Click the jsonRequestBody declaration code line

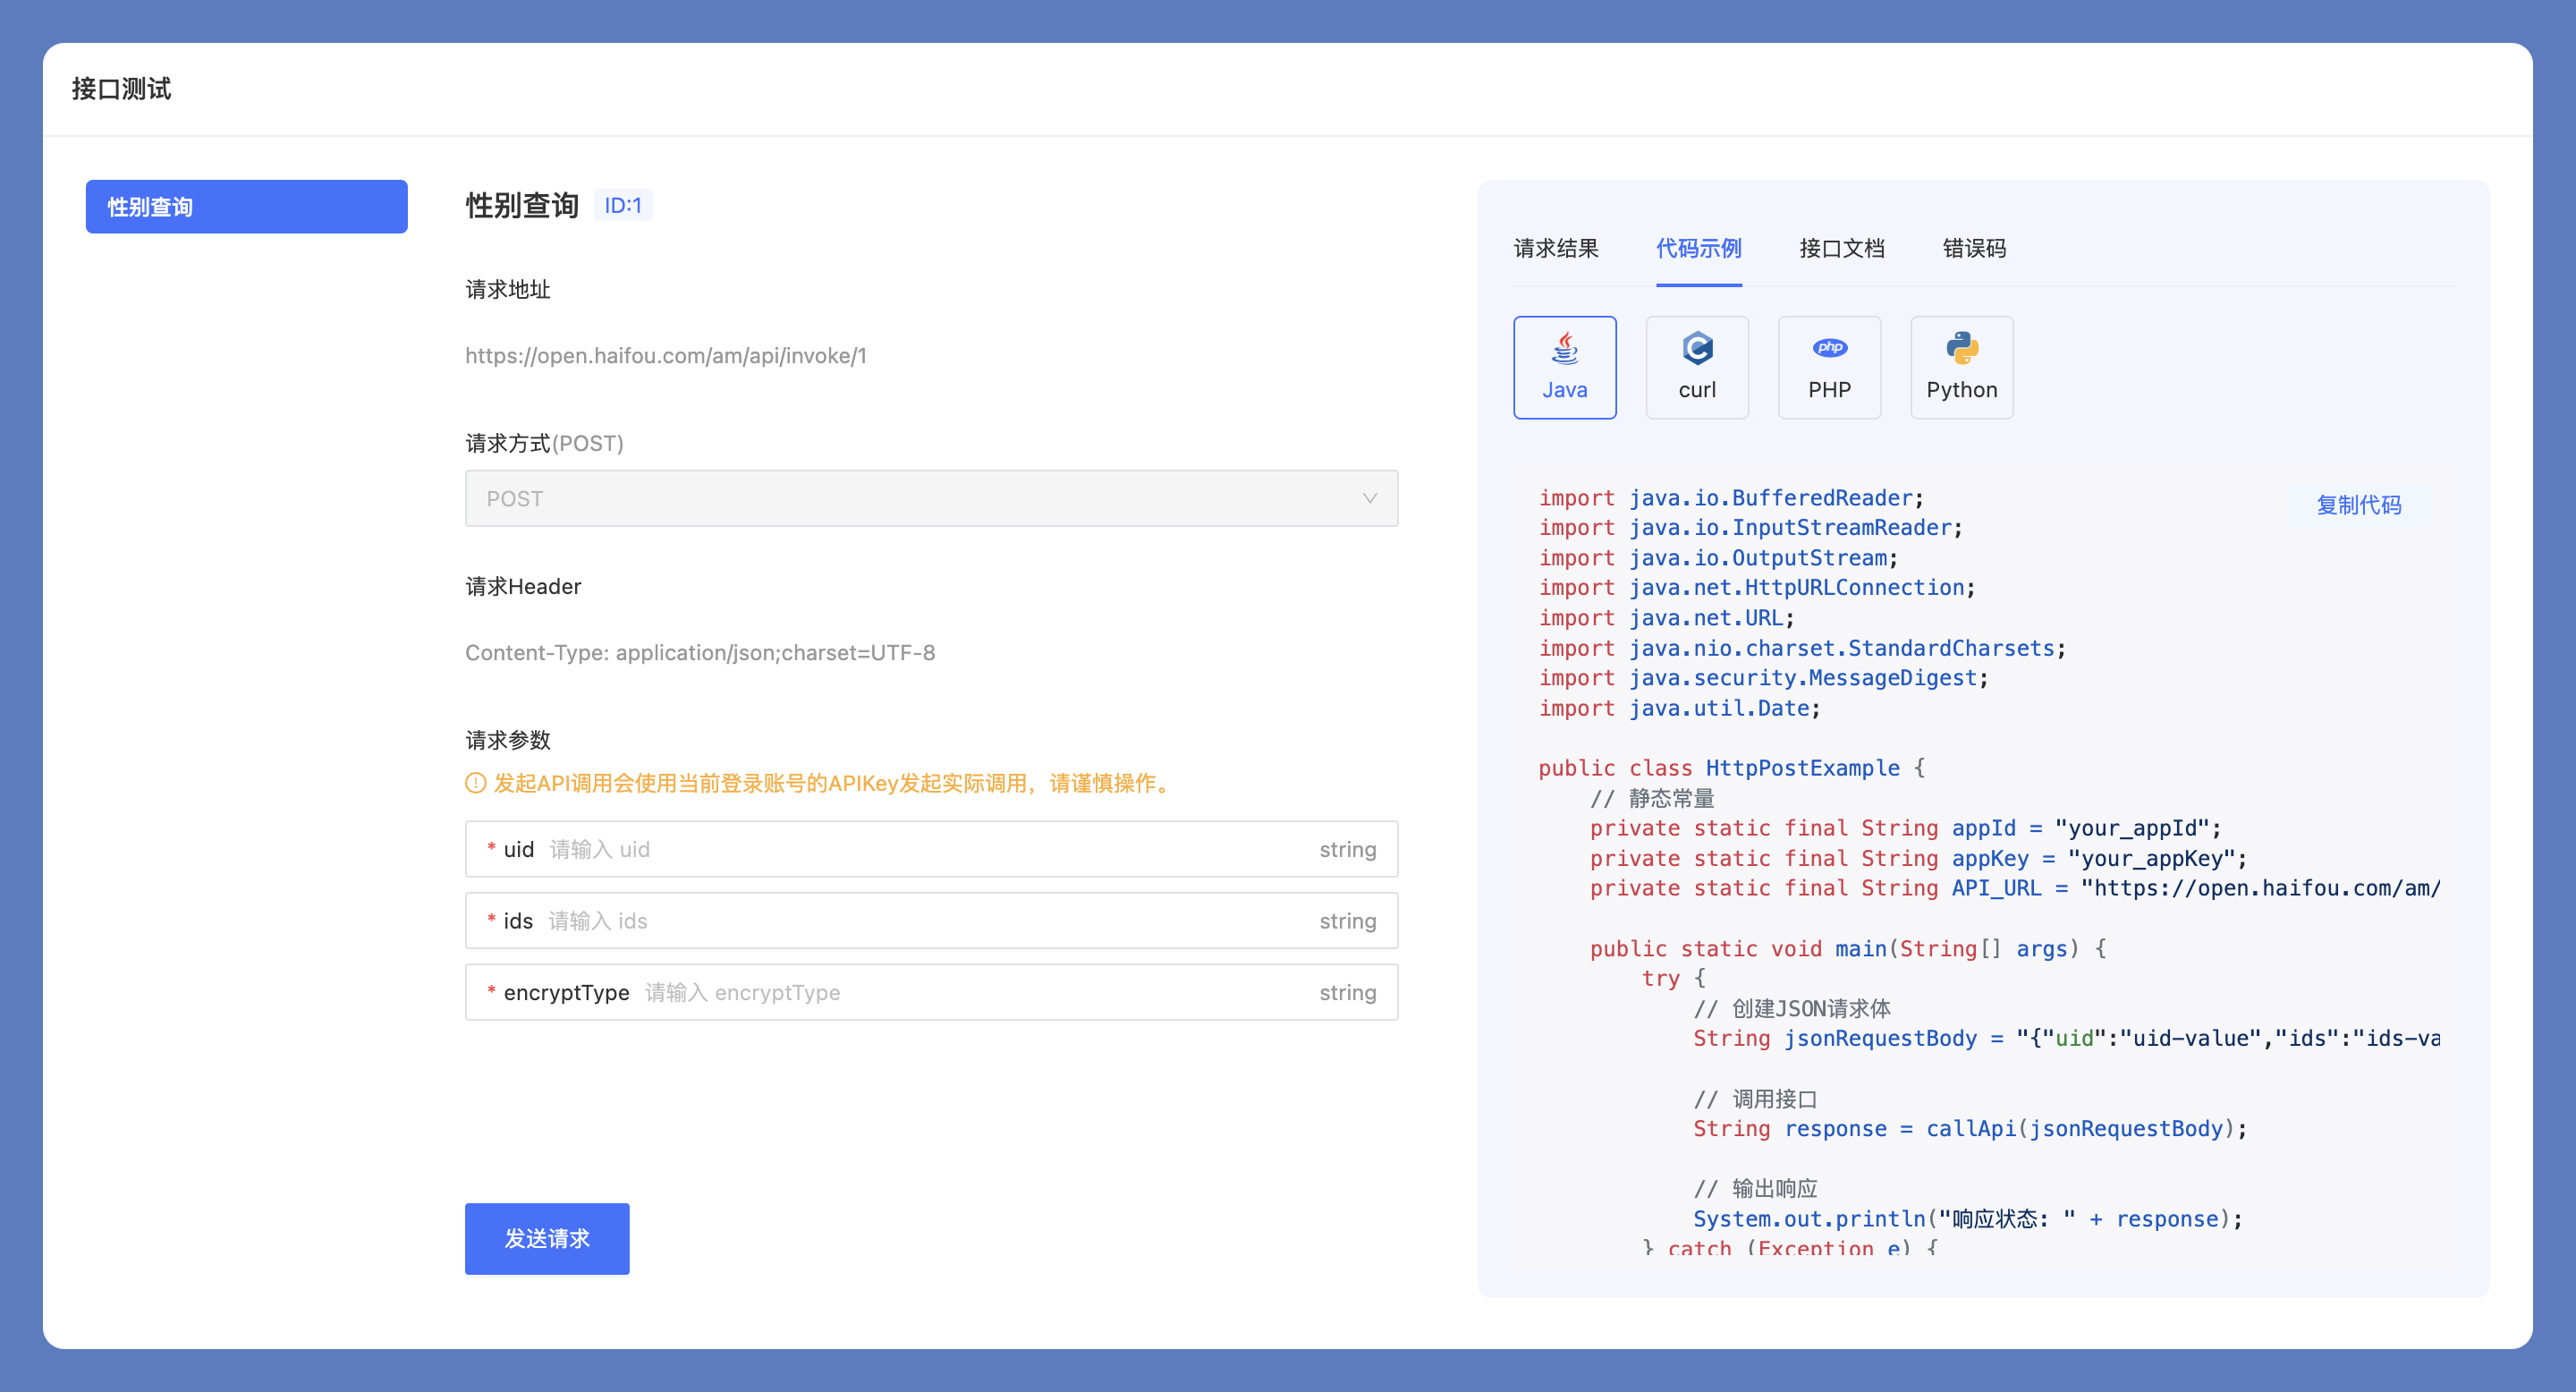click(x=2066, y=1038)
